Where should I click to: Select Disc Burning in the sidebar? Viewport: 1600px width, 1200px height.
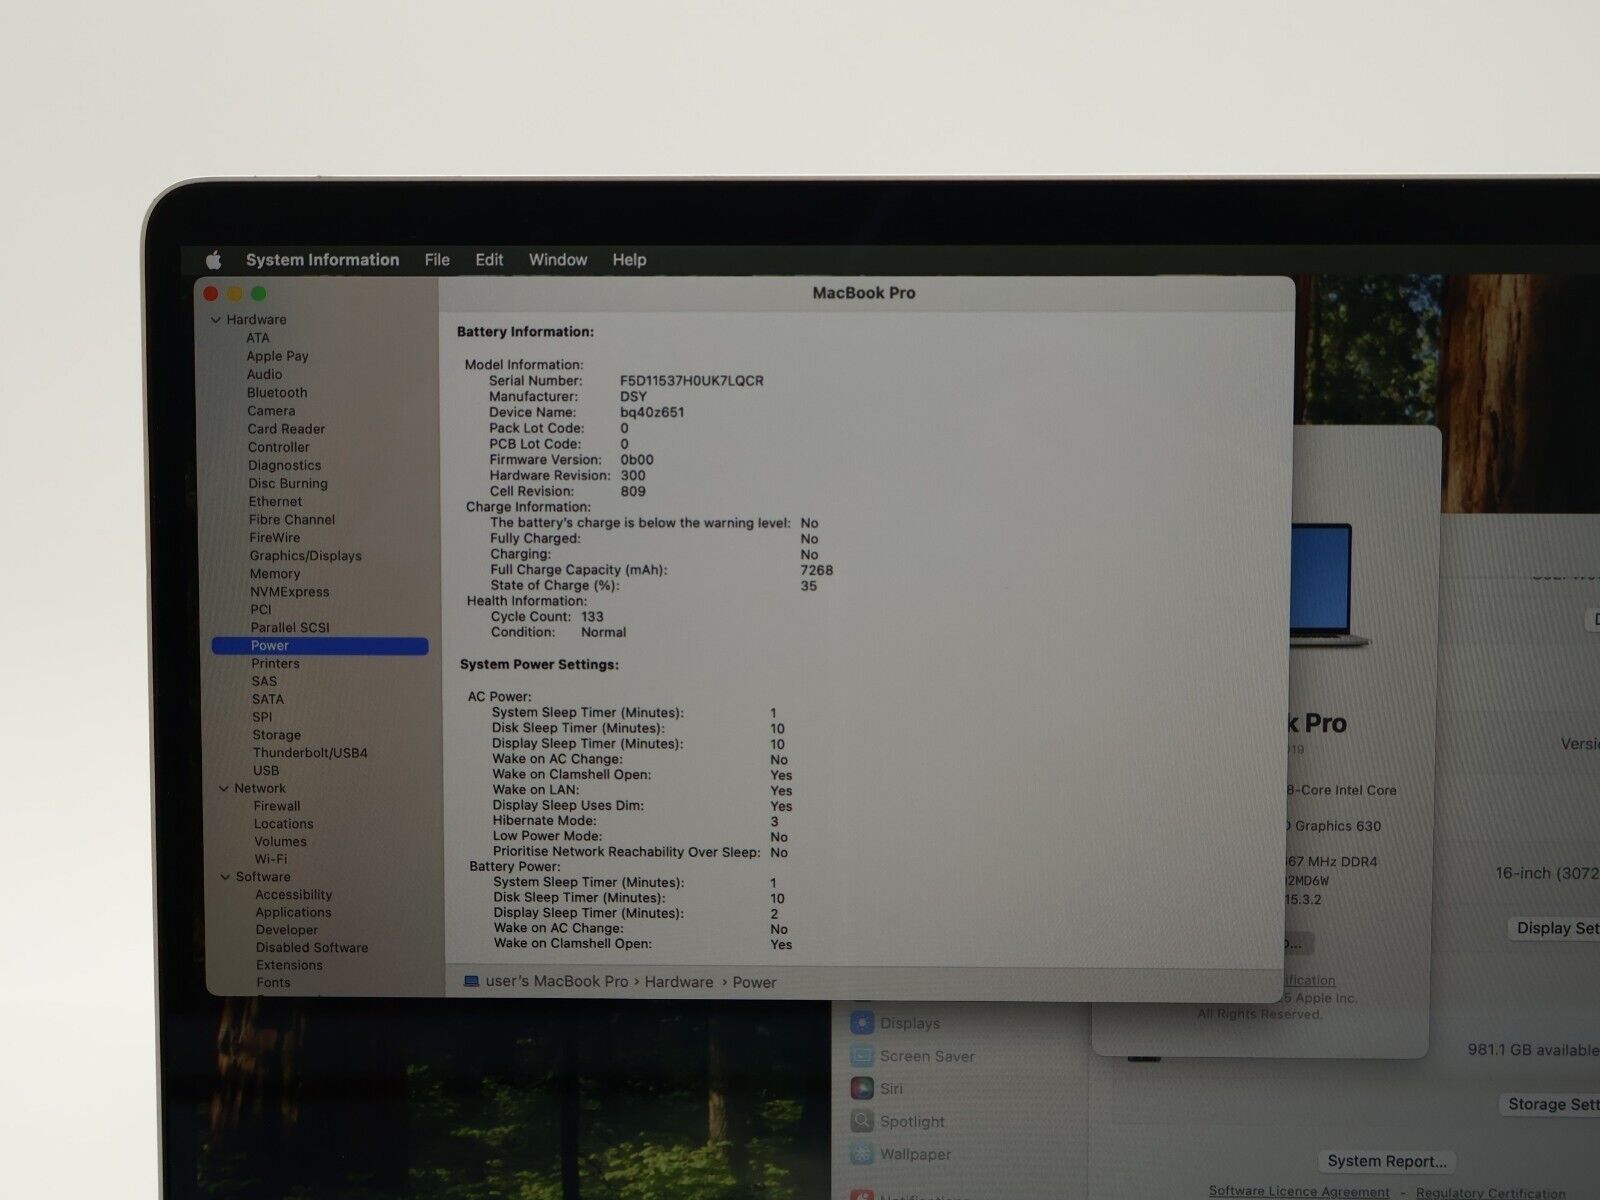point(288,483)
